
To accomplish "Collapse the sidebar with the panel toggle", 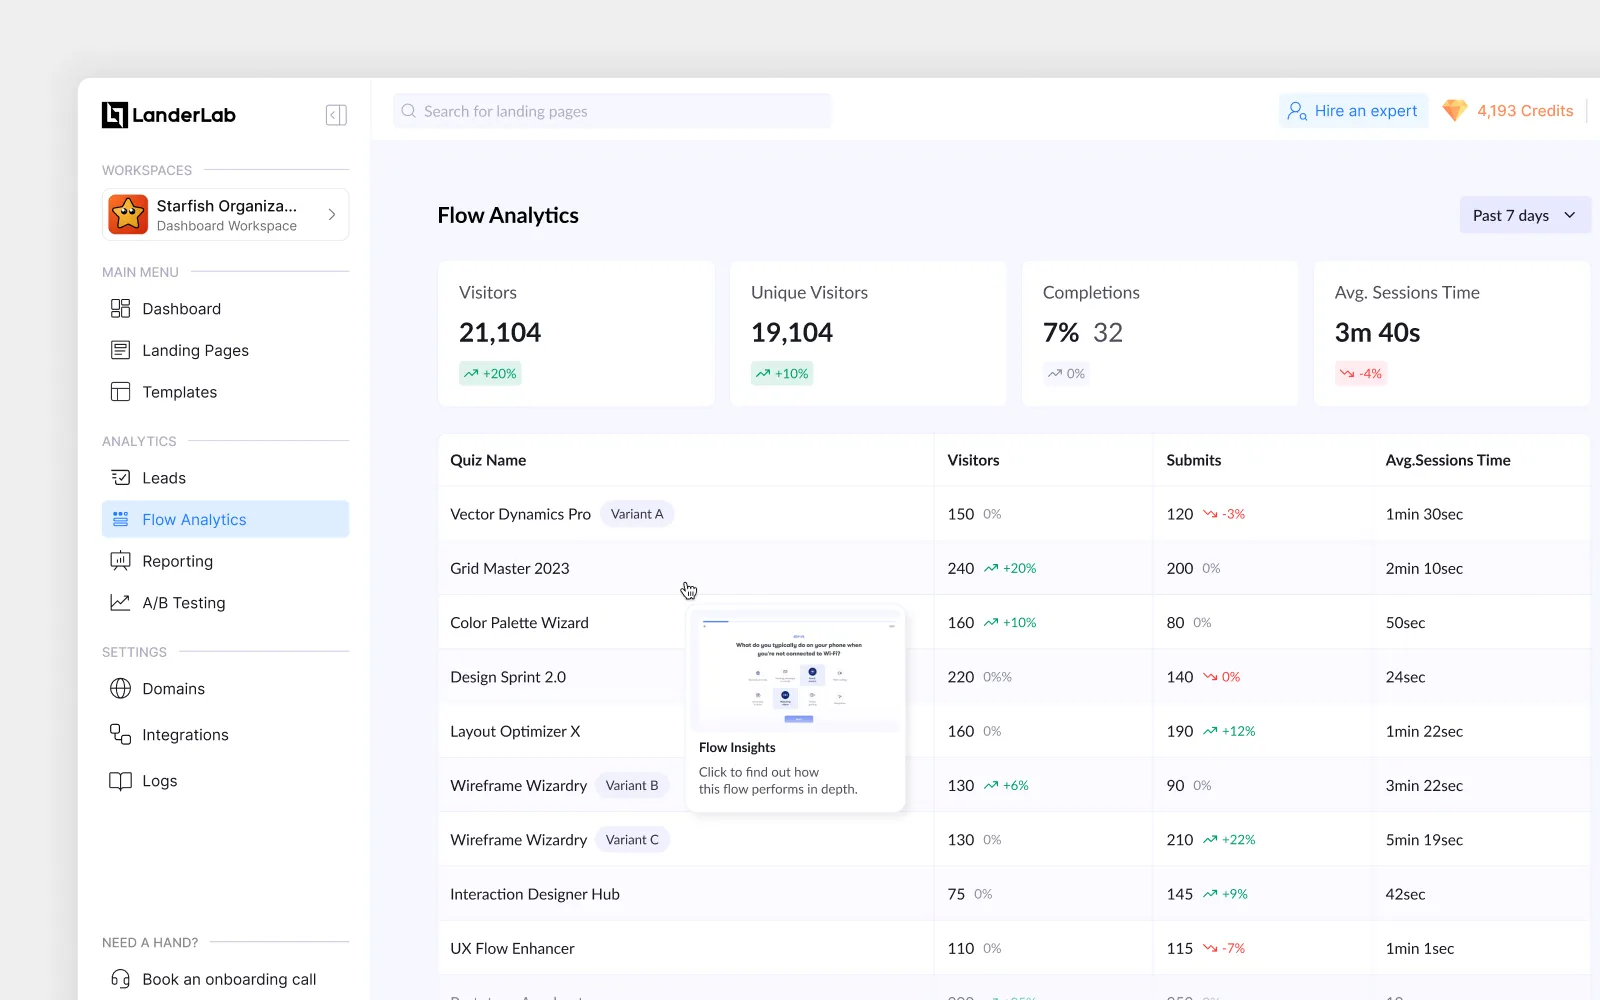I will (x=336, y=115).
